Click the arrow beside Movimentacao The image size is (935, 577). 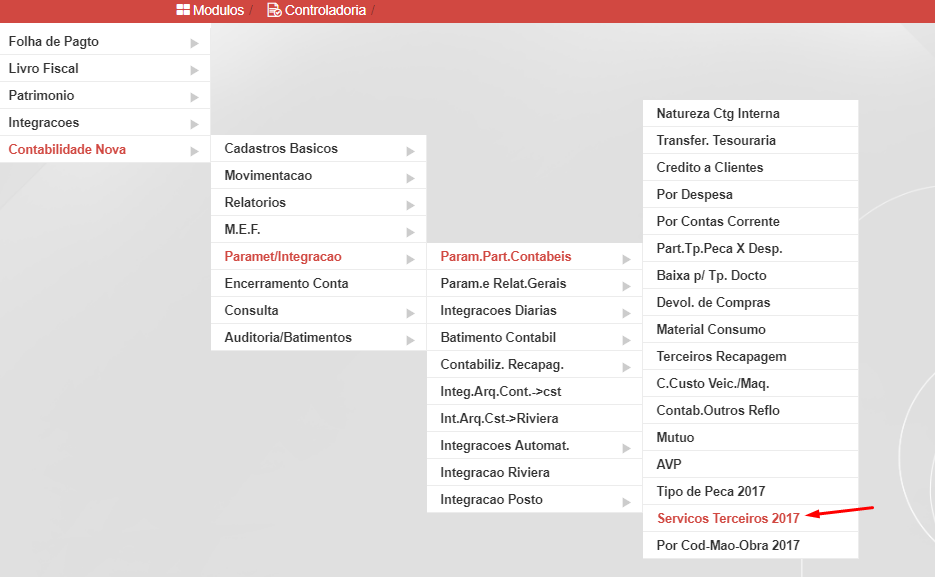click(410, 178)
